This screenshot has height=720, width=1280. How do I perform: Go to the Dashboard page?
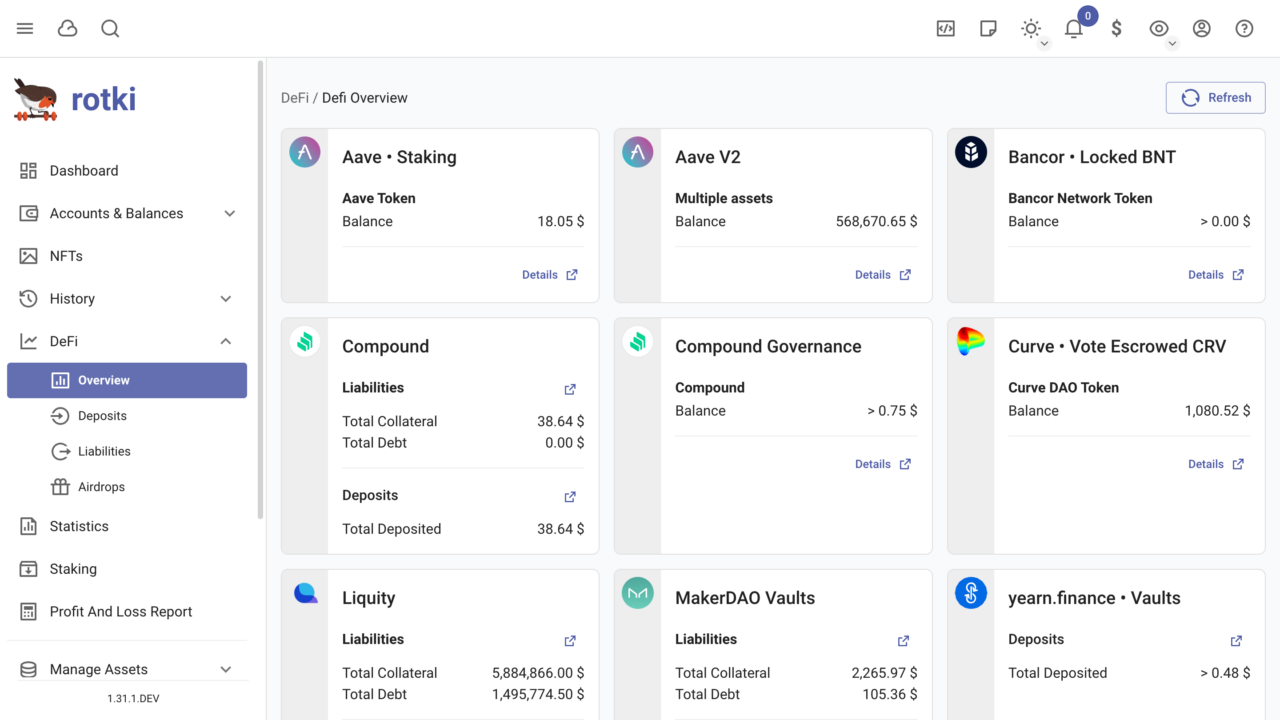[x=127, y=171]
